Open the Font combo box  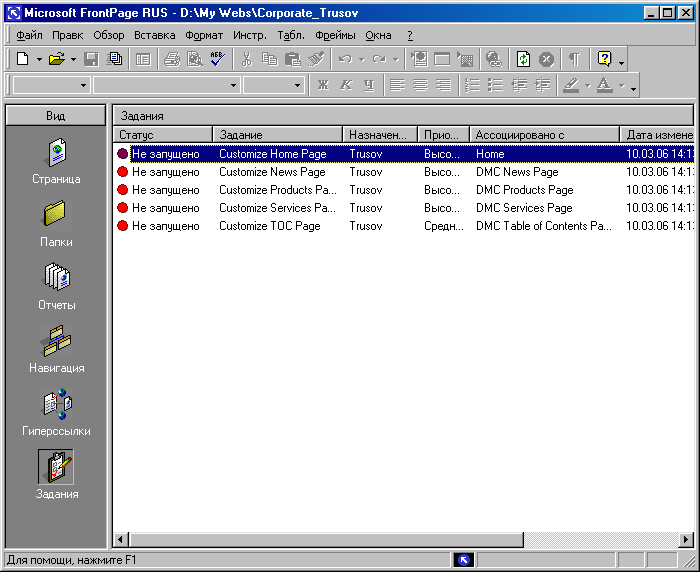[x=167, y=85]
